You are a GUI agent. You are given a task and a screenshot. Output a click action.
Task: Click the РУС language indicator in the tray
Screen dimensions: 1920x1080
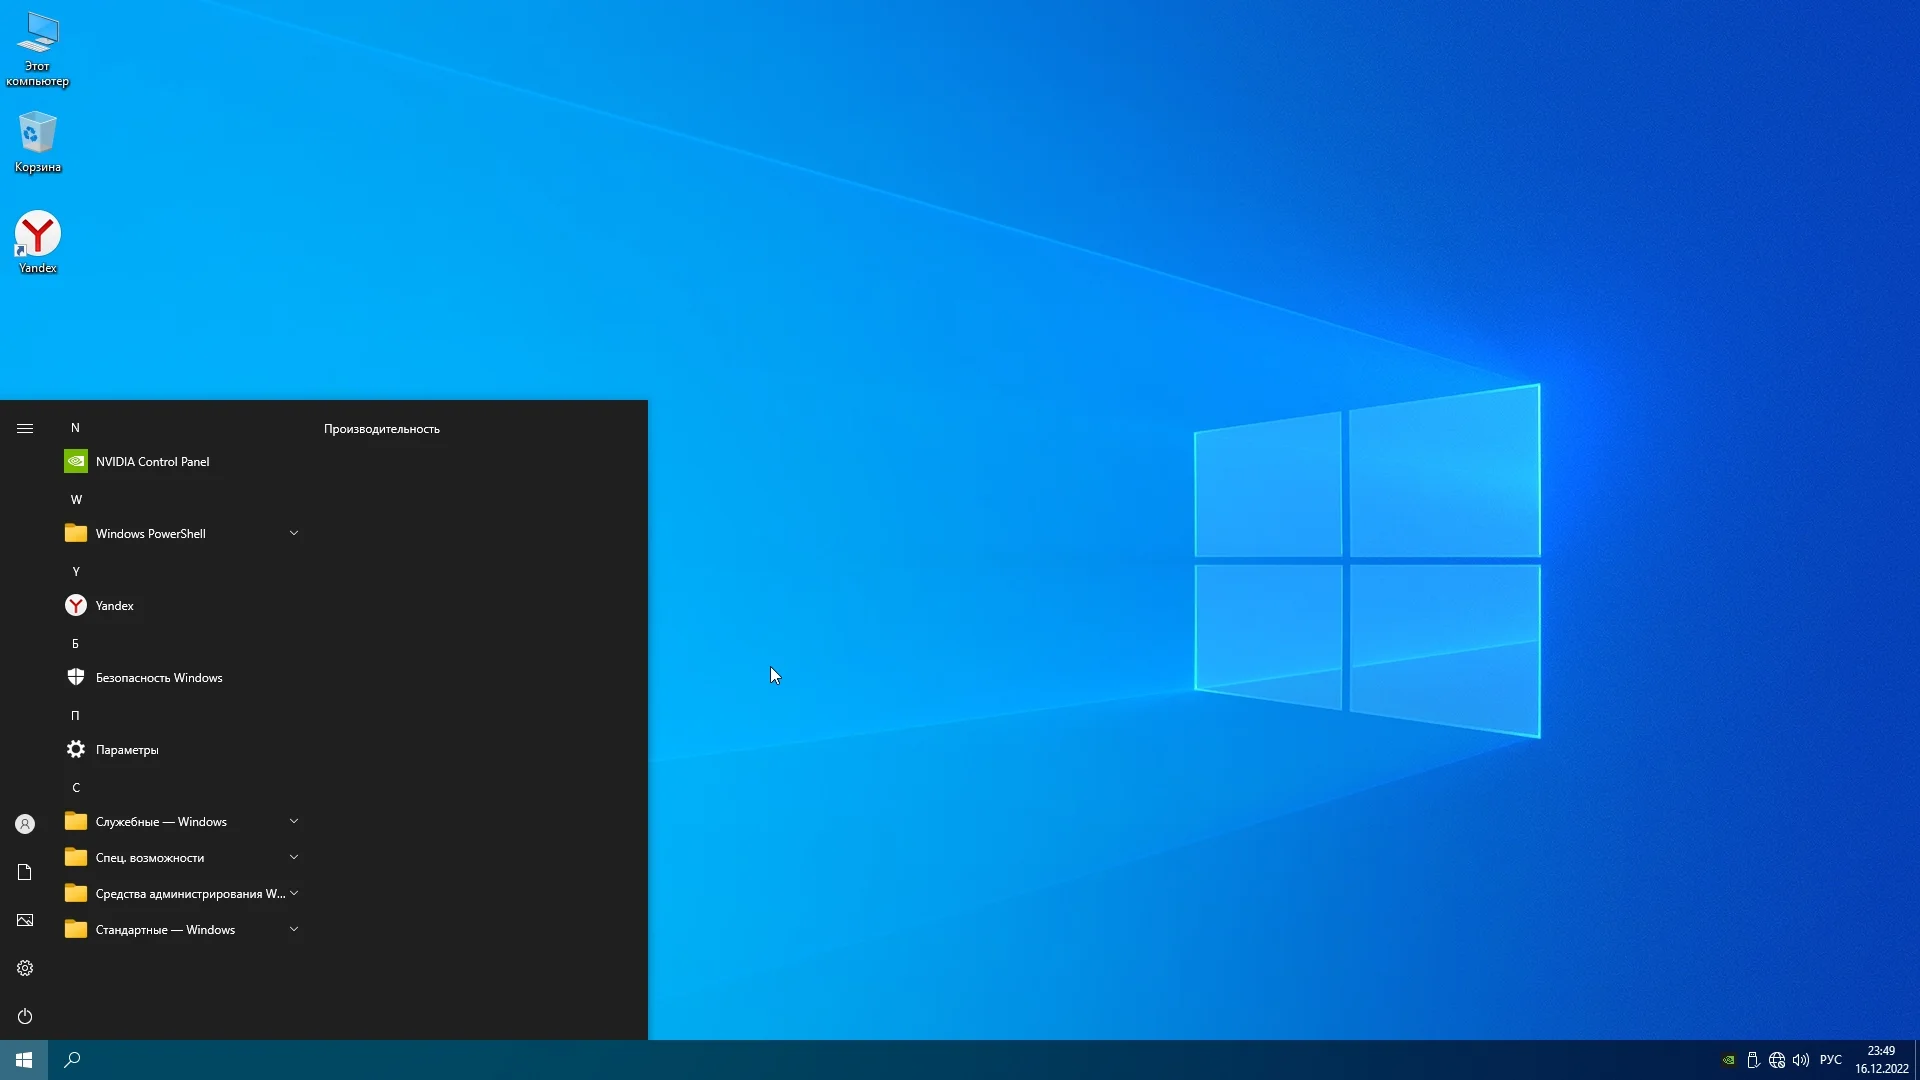click(1830, 1060)
